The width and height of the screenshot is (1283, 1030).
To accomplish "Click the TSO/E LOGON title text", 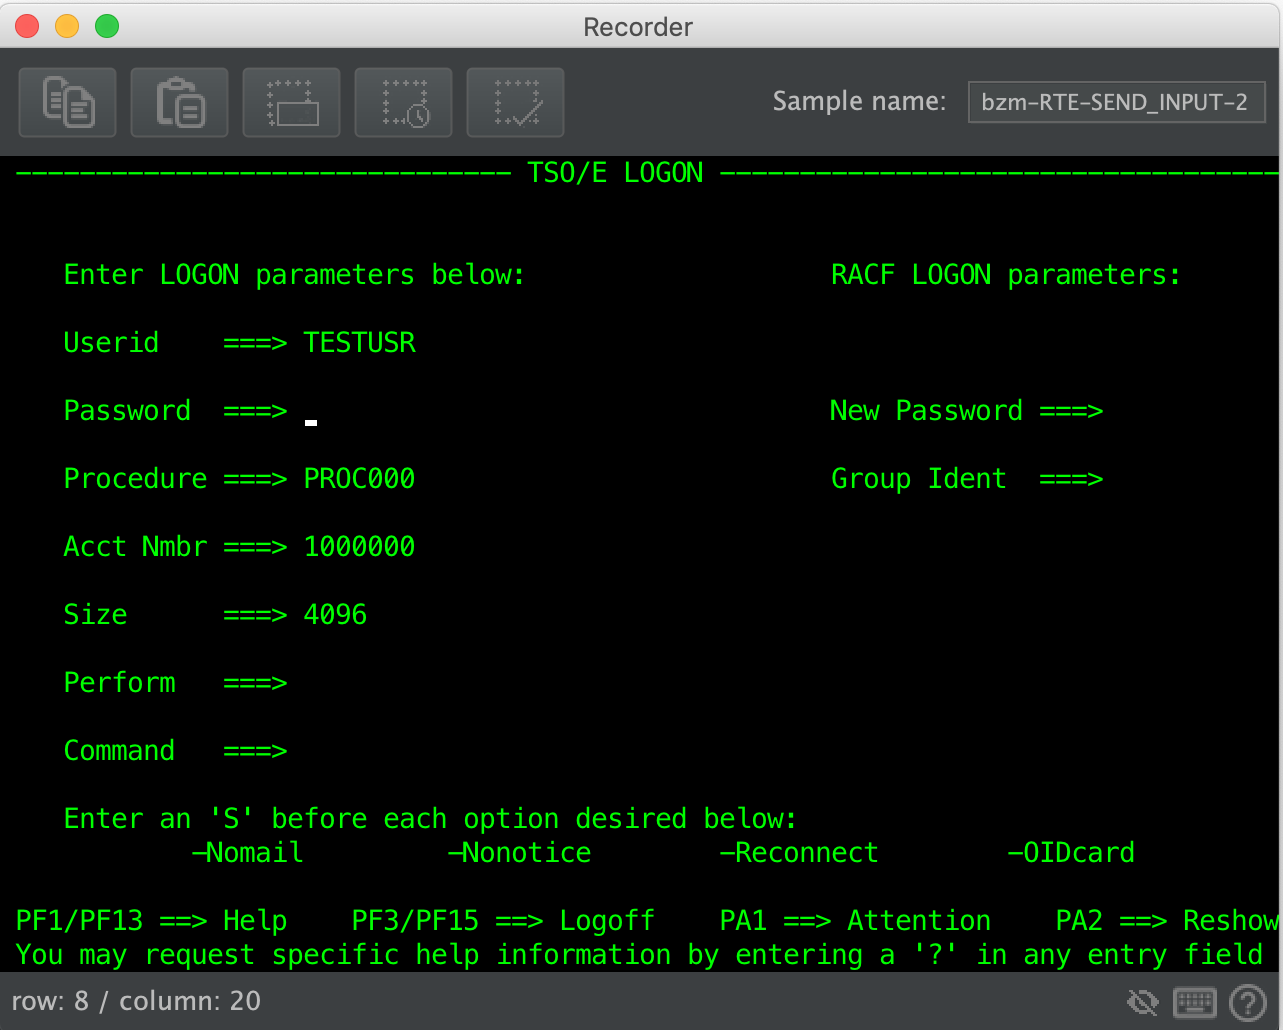I will [x=615, y=173].
